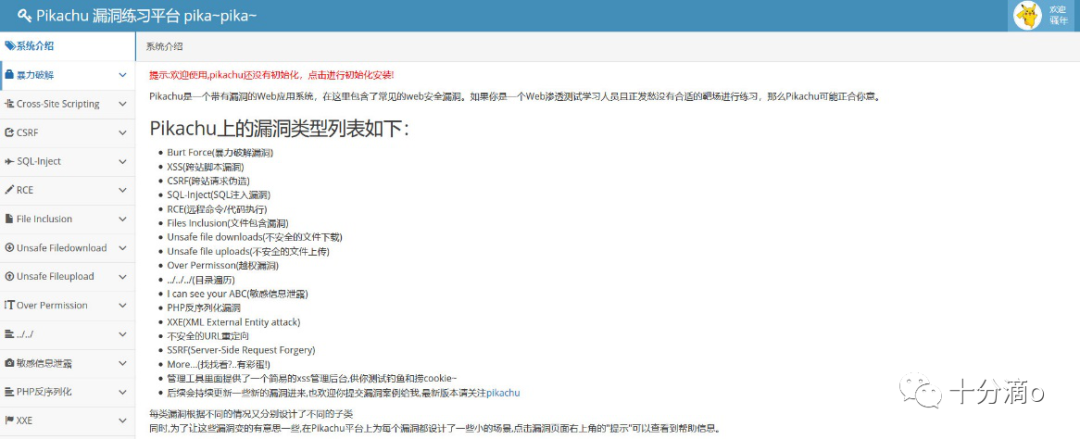Click the Over Permisson(越权漏洞) entry

pyautogui.click(x=223, y=265)
